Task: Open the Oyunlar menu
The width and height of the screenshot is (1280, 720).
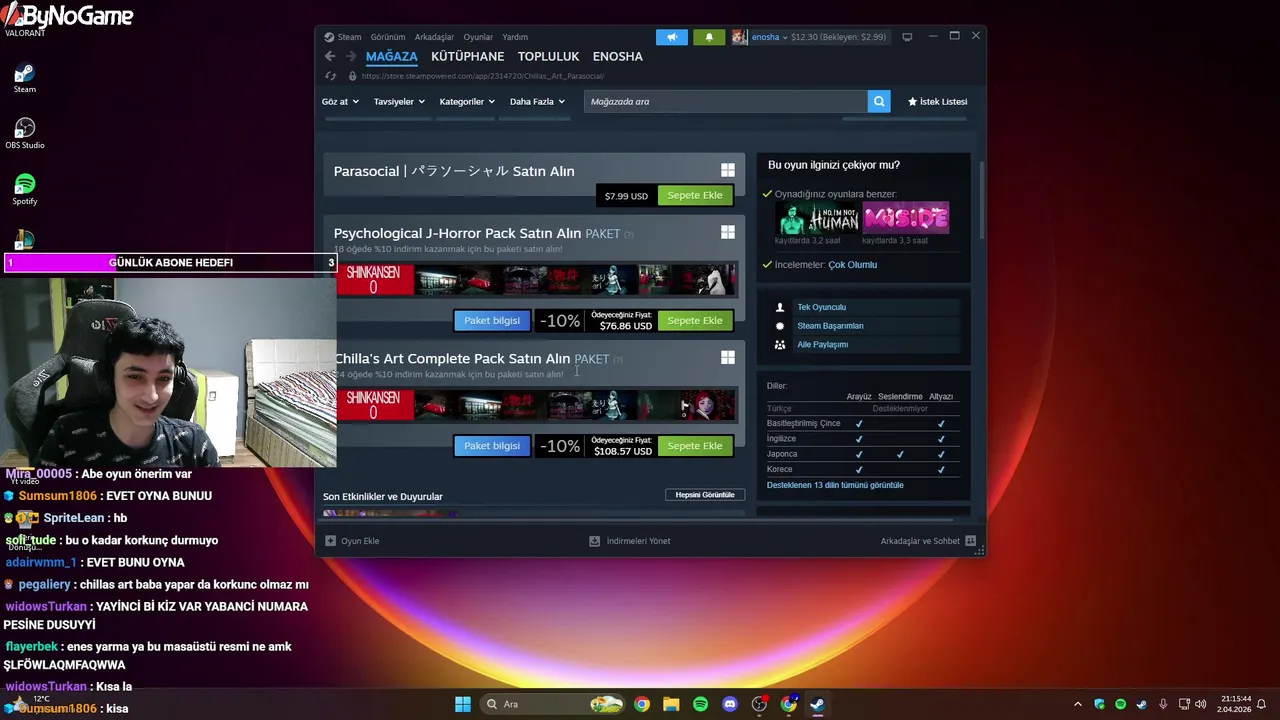Action: [478, 37]
